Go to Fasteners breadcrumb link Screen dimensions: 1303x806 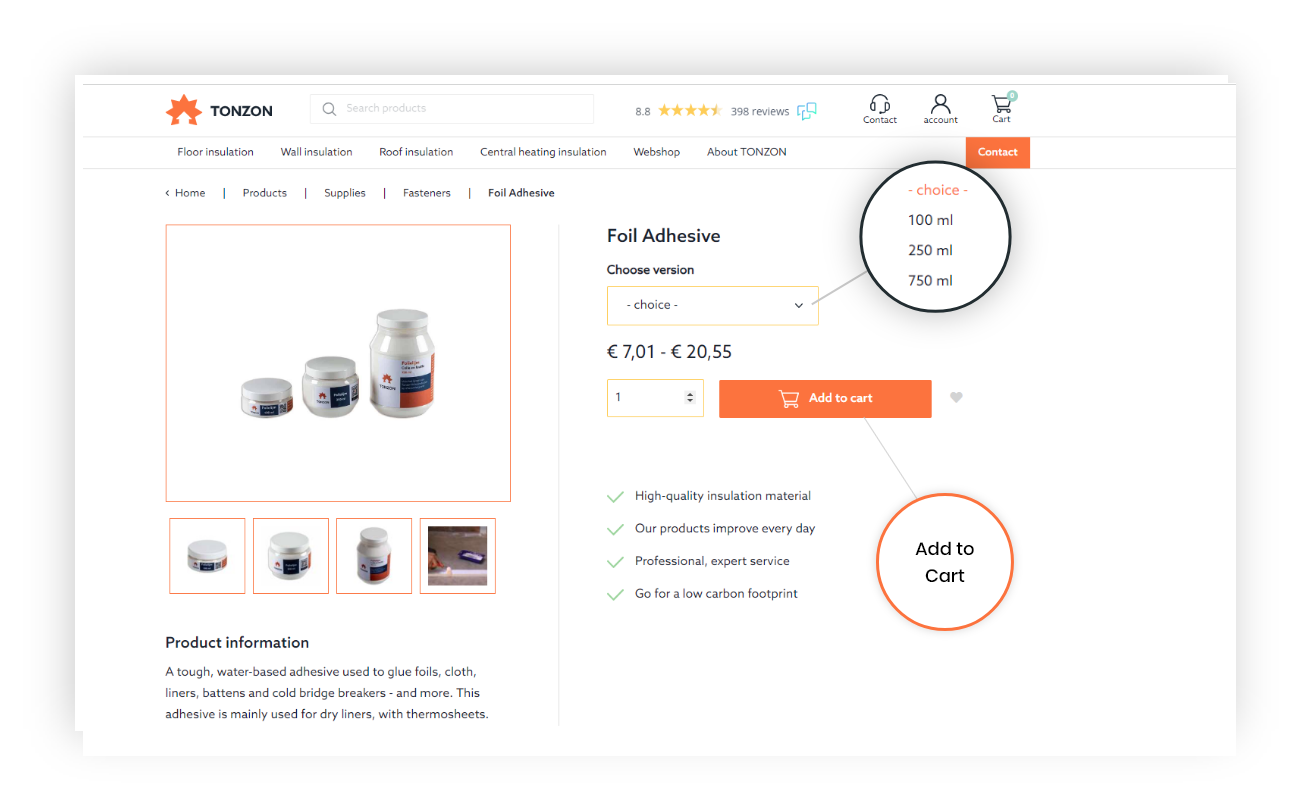tap(427, 193)
